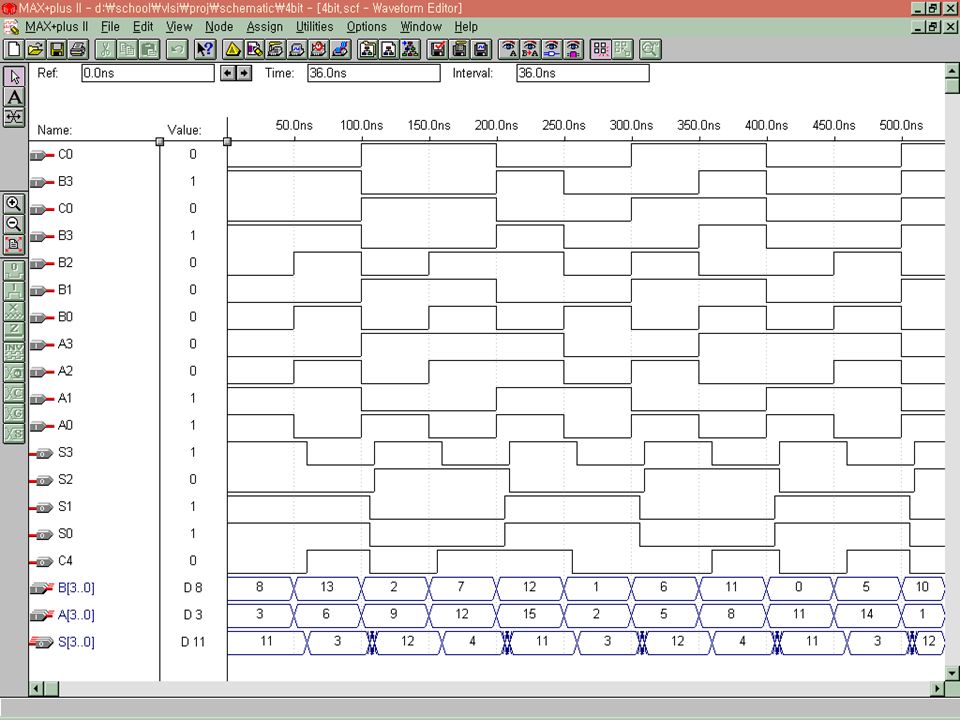Open the MAX+plus II menu
Screen dimensions: 960x720
[x=56, y=27]
